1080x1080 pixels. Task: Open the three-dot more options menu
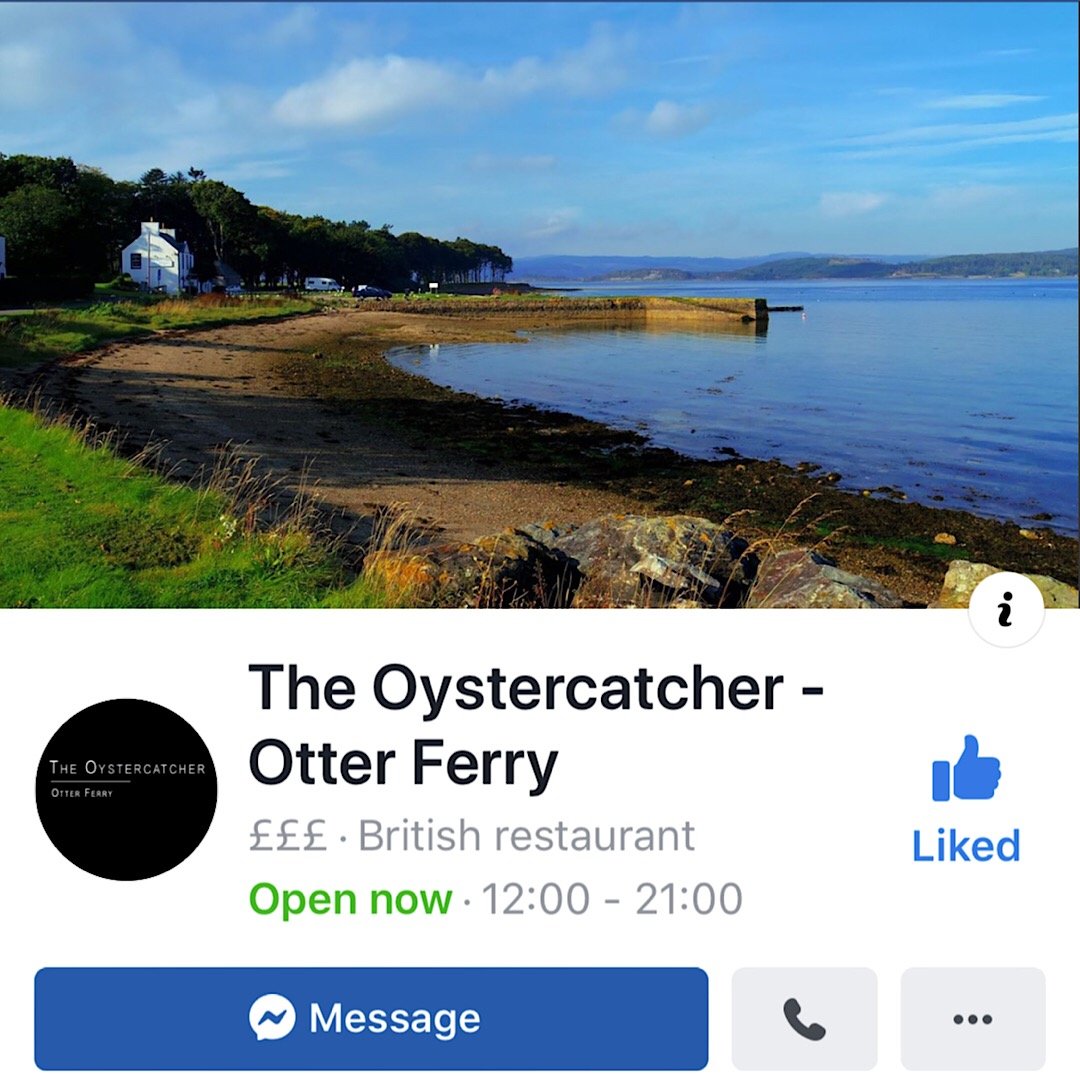click(x=973, y=1018)
